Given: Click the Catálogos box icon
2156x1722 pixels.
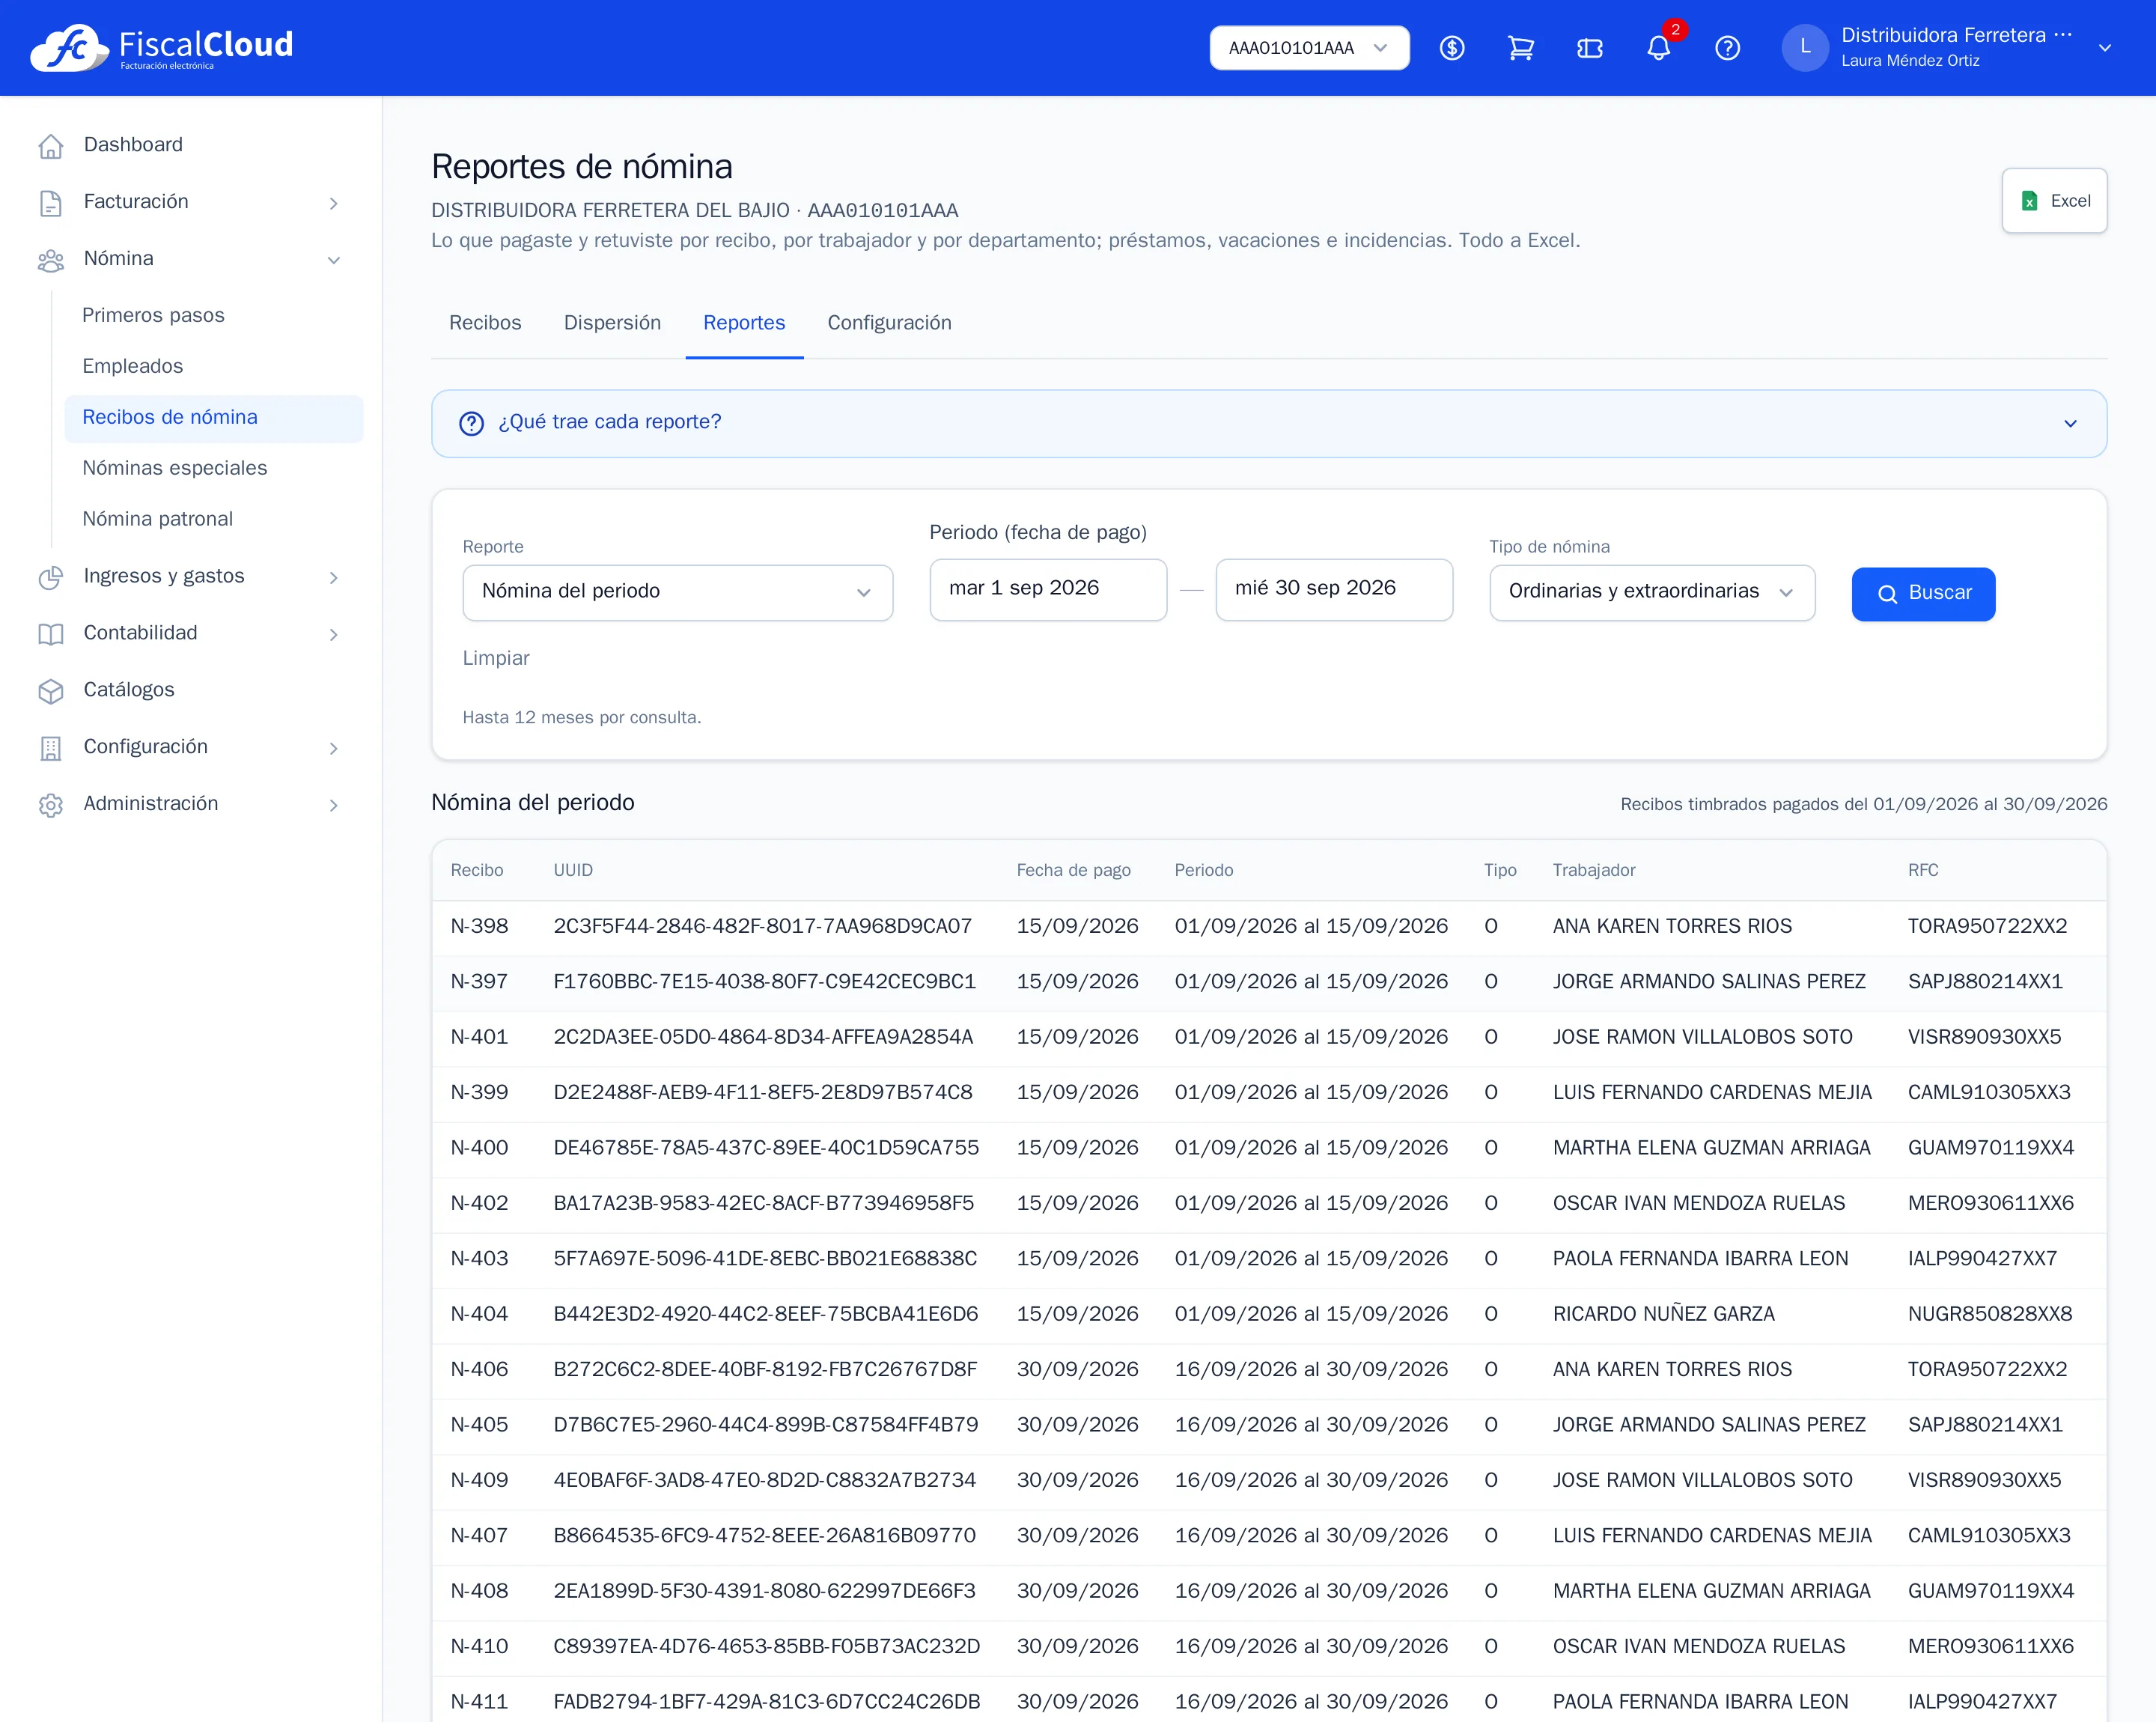Looking at the screenshot, I should pyautogui.click(x=51, y=691).
